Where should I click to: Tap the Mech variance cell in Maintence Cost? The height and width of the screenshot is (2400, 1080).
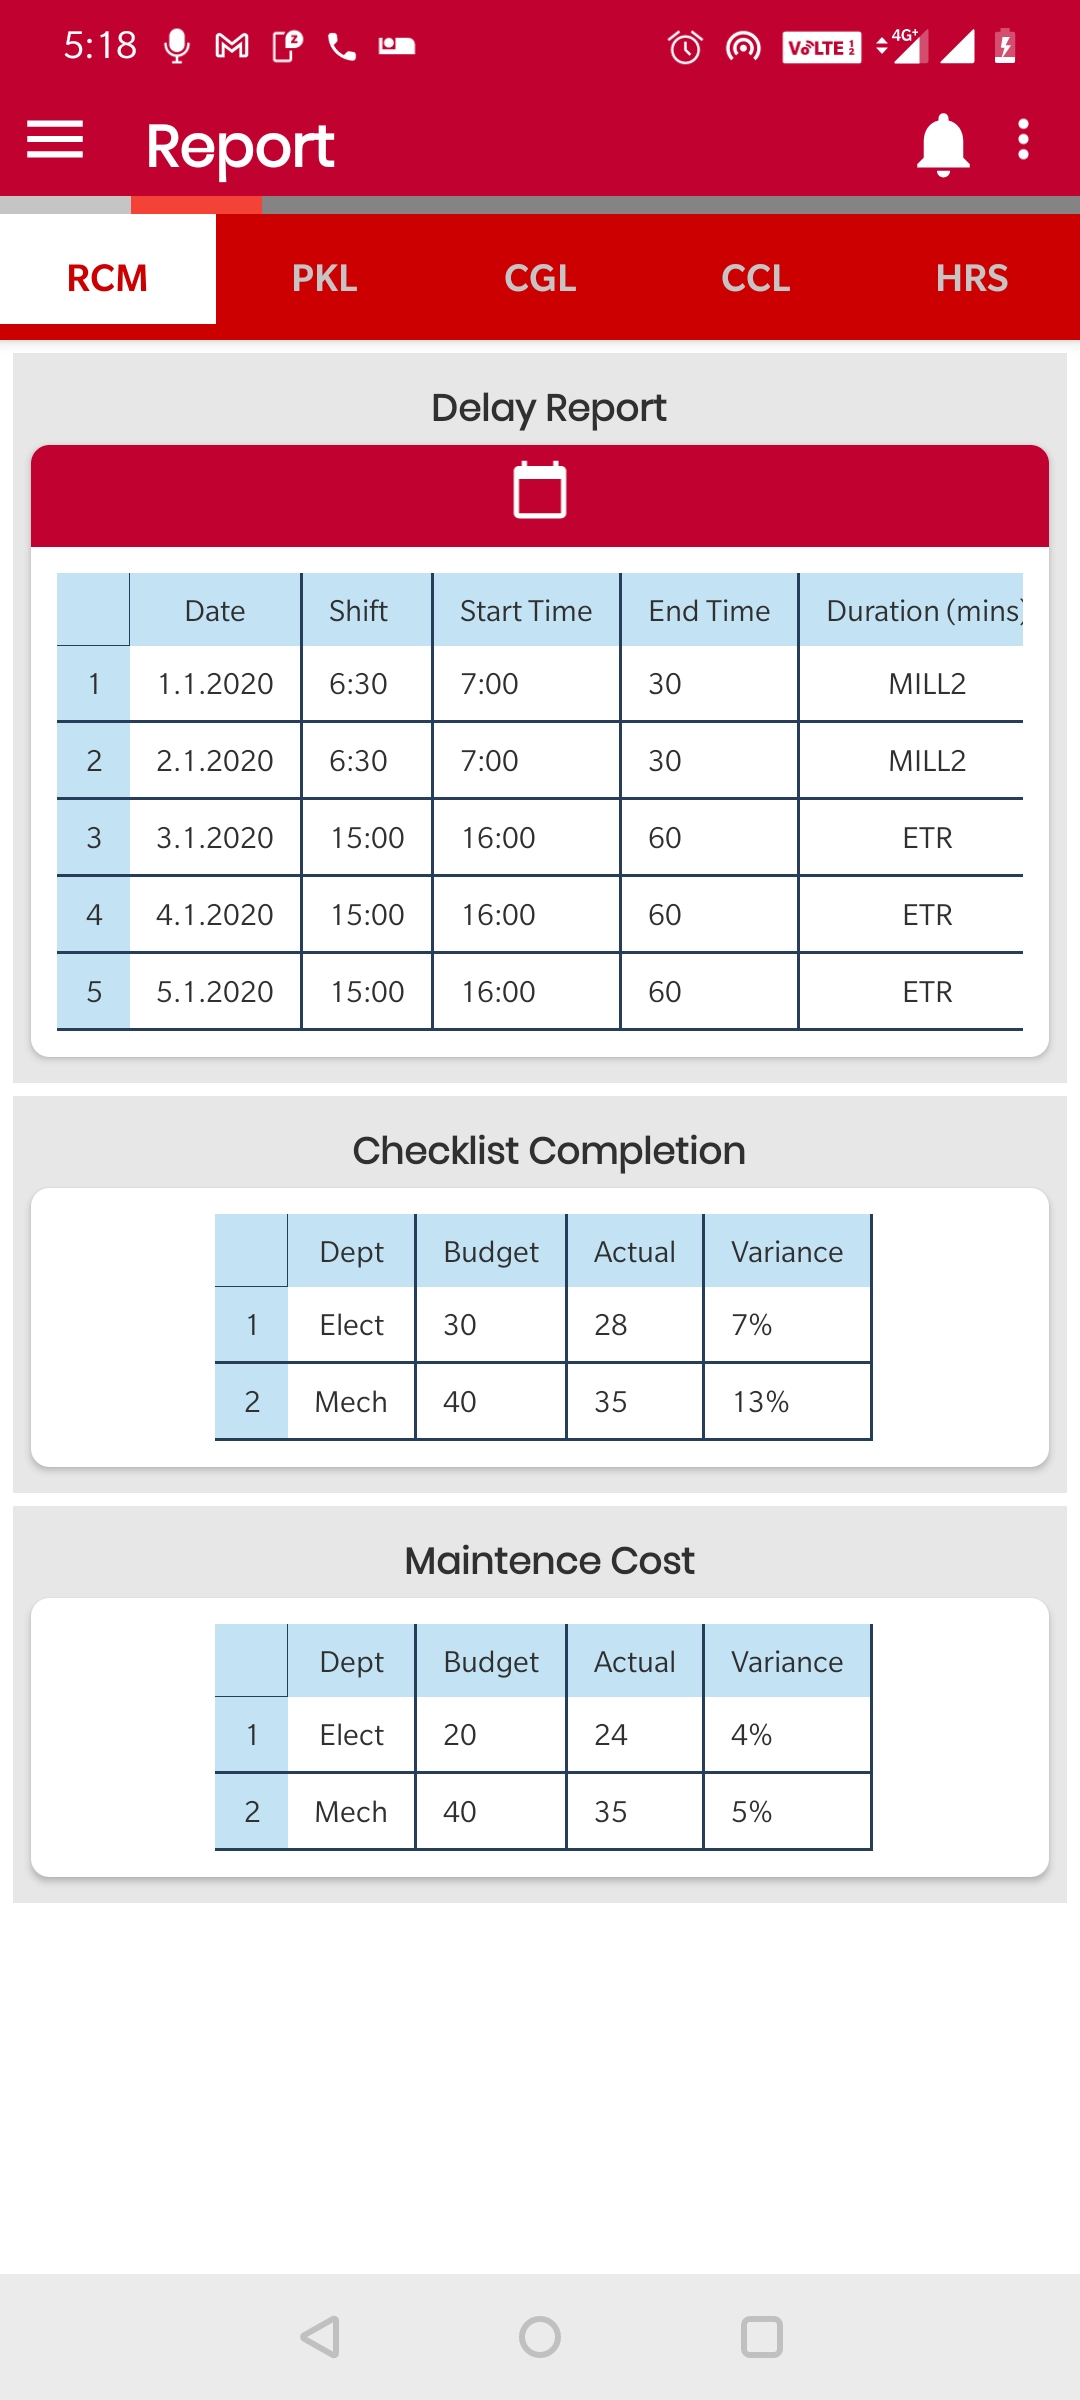(752, 1811)
